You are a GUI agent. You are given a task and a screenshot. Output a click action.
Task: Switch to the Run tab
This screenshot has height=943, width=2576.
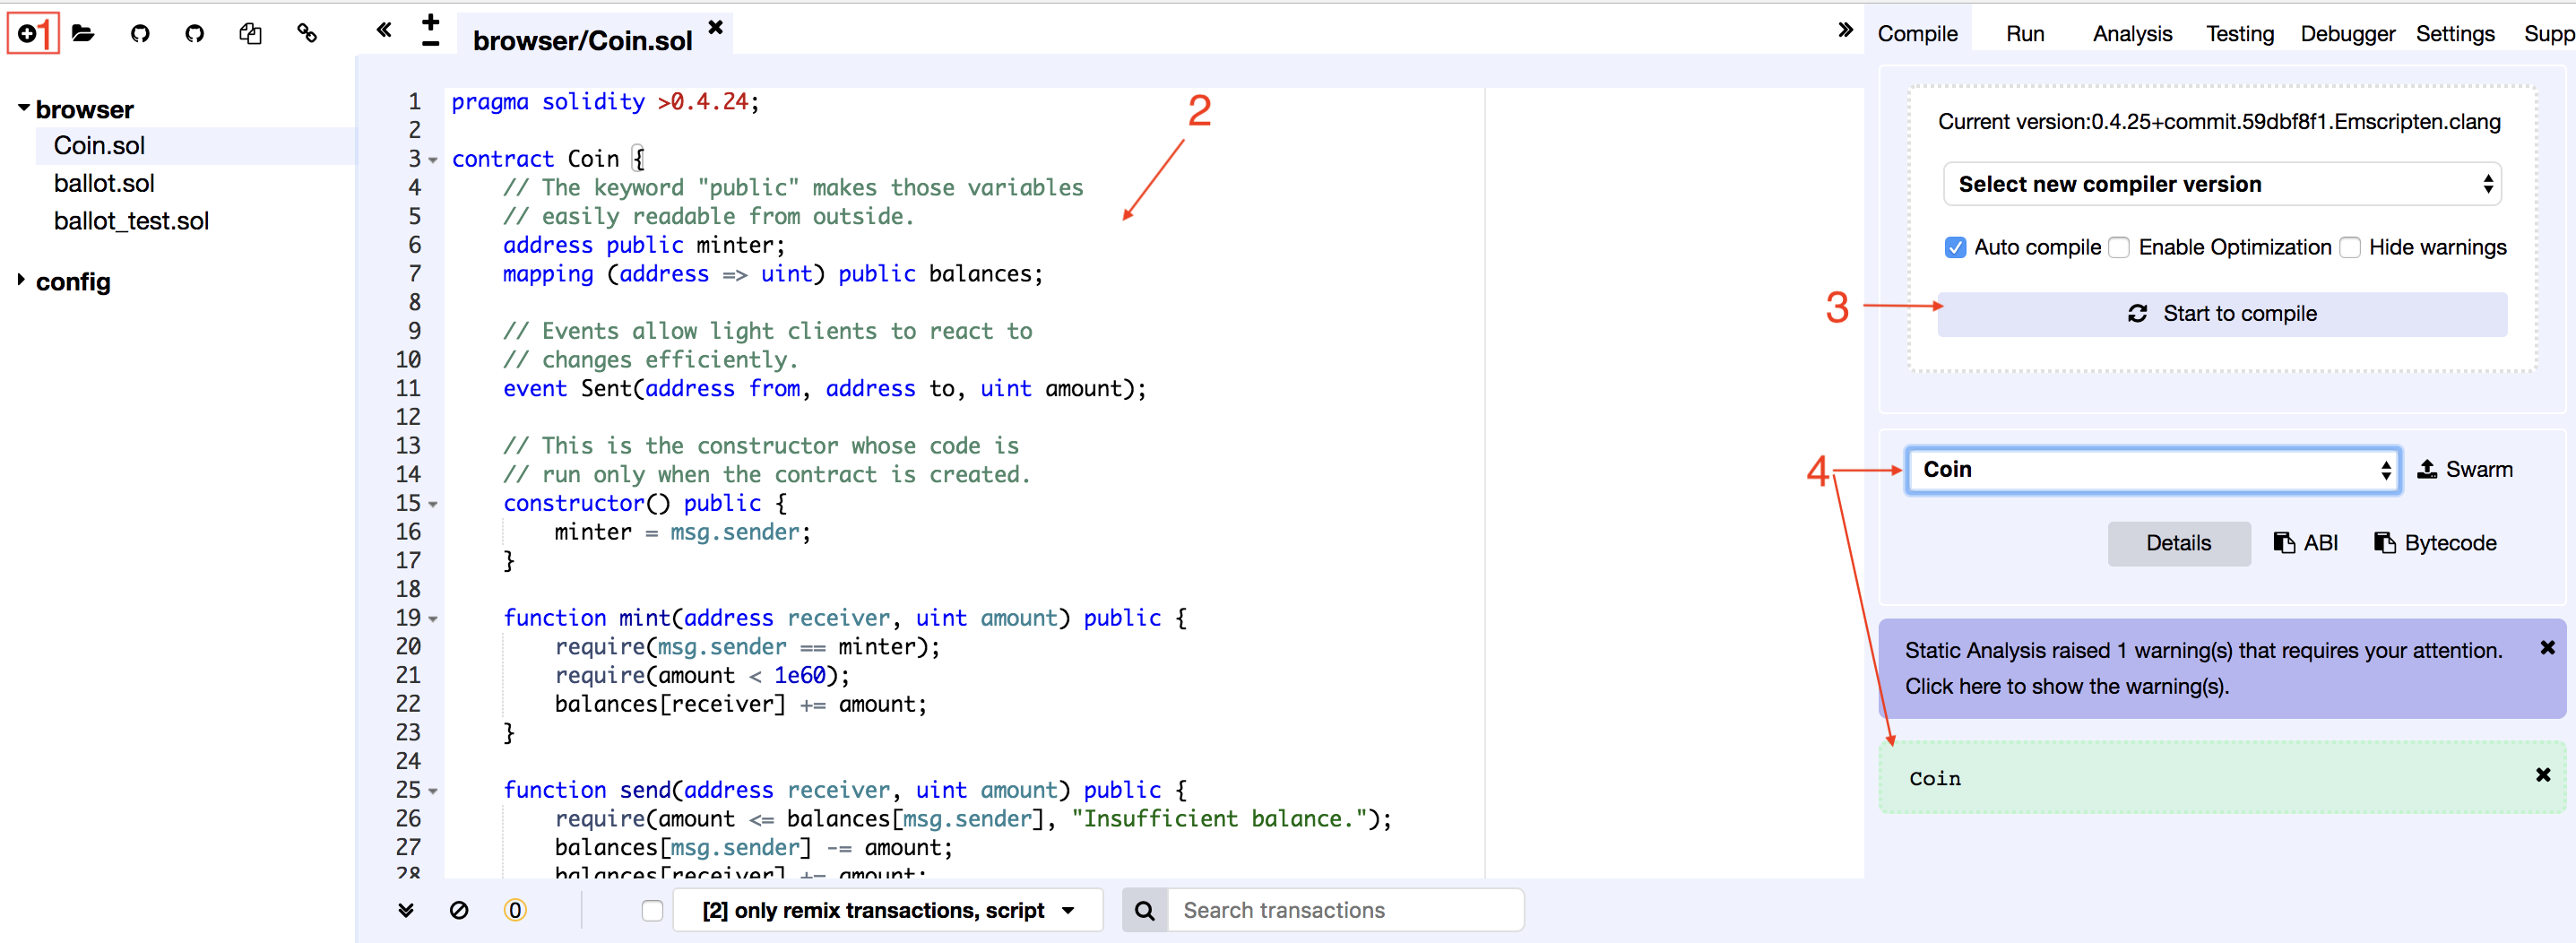pyautogui.click(x=2025, y=34)
